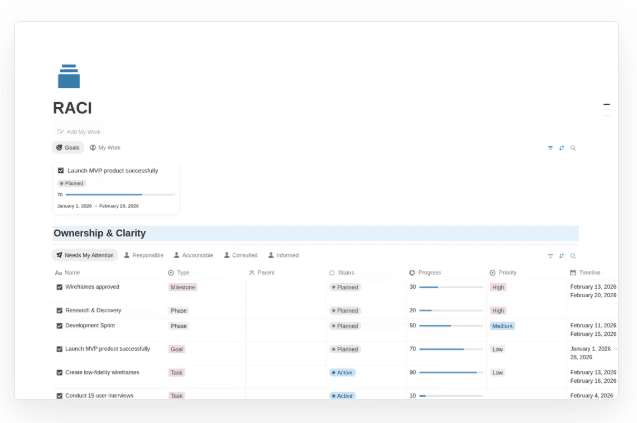Click the Goal type tag
637x423 pixels.
[x=177, y=349]
